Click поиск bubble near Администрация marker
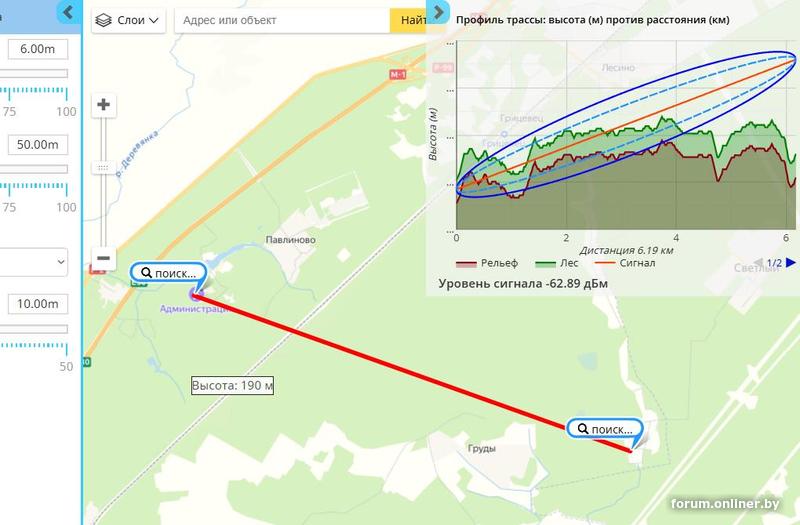 click(168, 273)
